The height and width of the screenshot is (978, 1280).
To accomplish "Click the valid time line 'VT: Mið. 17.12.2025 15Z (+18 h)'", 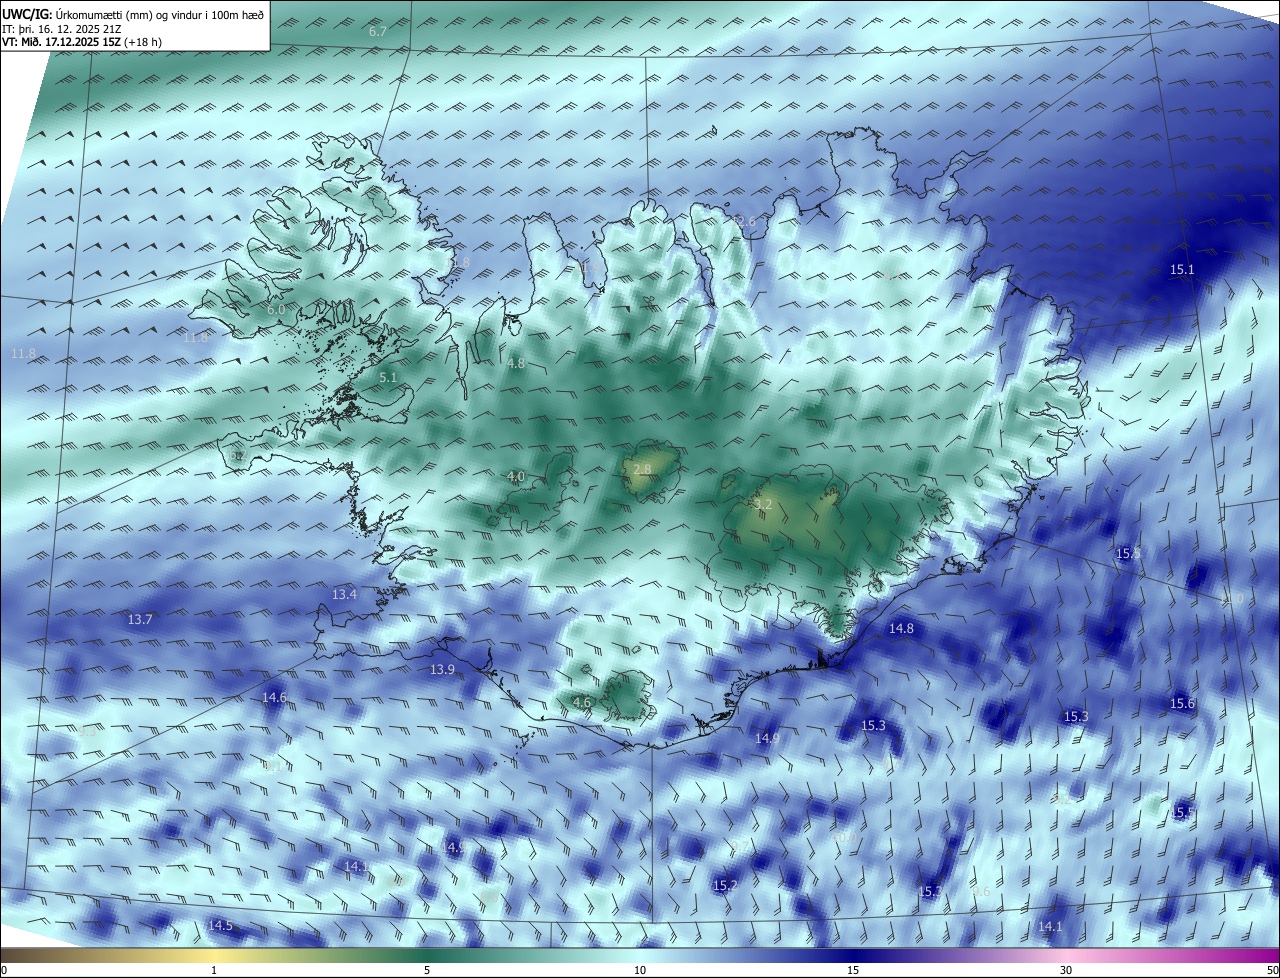I will [82, 42].
